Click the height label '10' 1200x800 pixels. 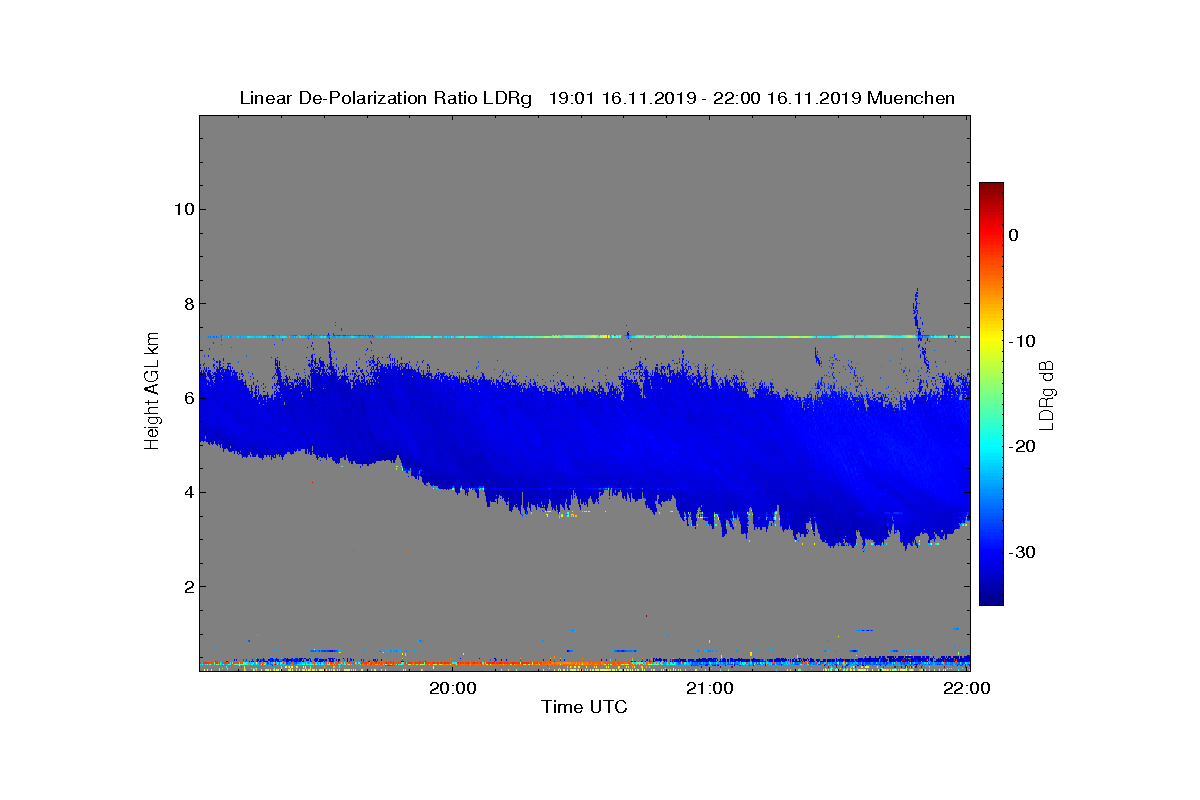click(x=183, y=209)
